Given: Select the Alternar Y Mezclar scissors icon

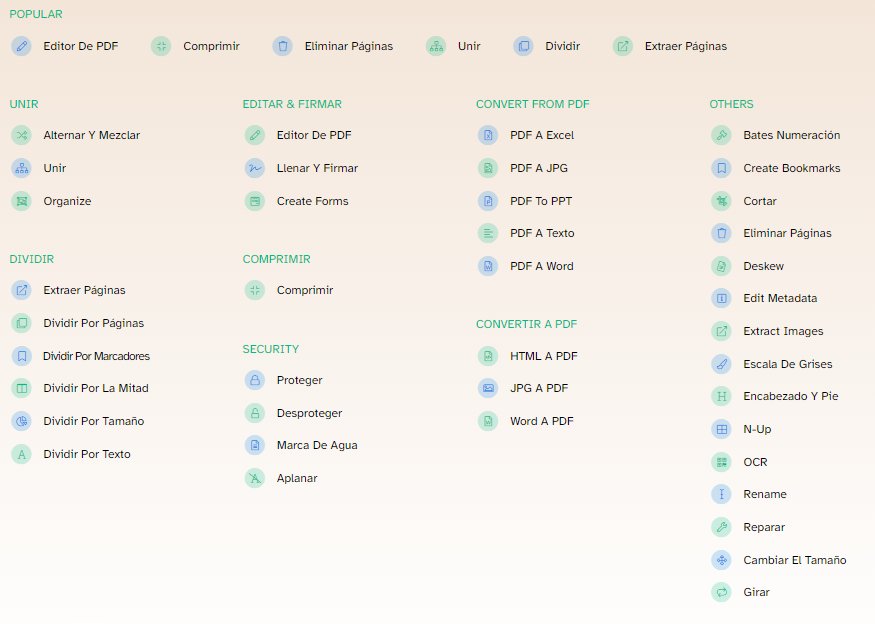Looking at the screenshot, I should pos(21,135).
